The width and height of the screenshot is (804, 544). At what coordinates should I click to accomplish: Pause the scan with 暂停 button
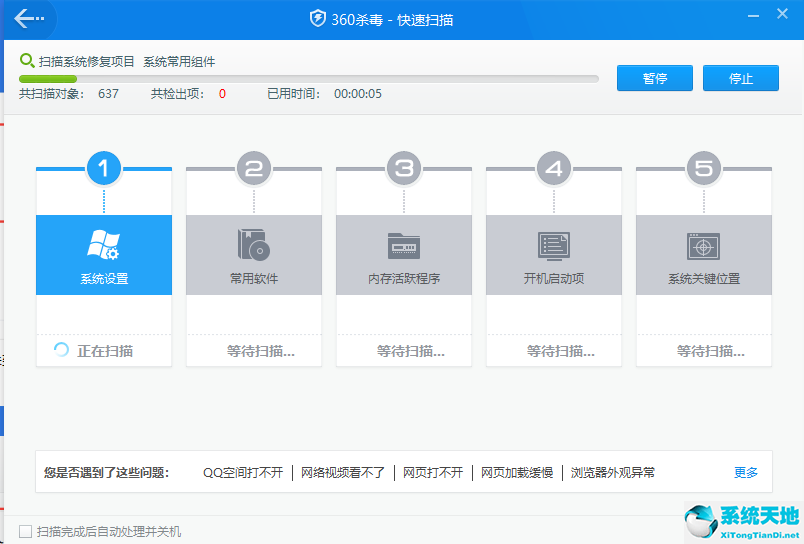tap(655, 78)
